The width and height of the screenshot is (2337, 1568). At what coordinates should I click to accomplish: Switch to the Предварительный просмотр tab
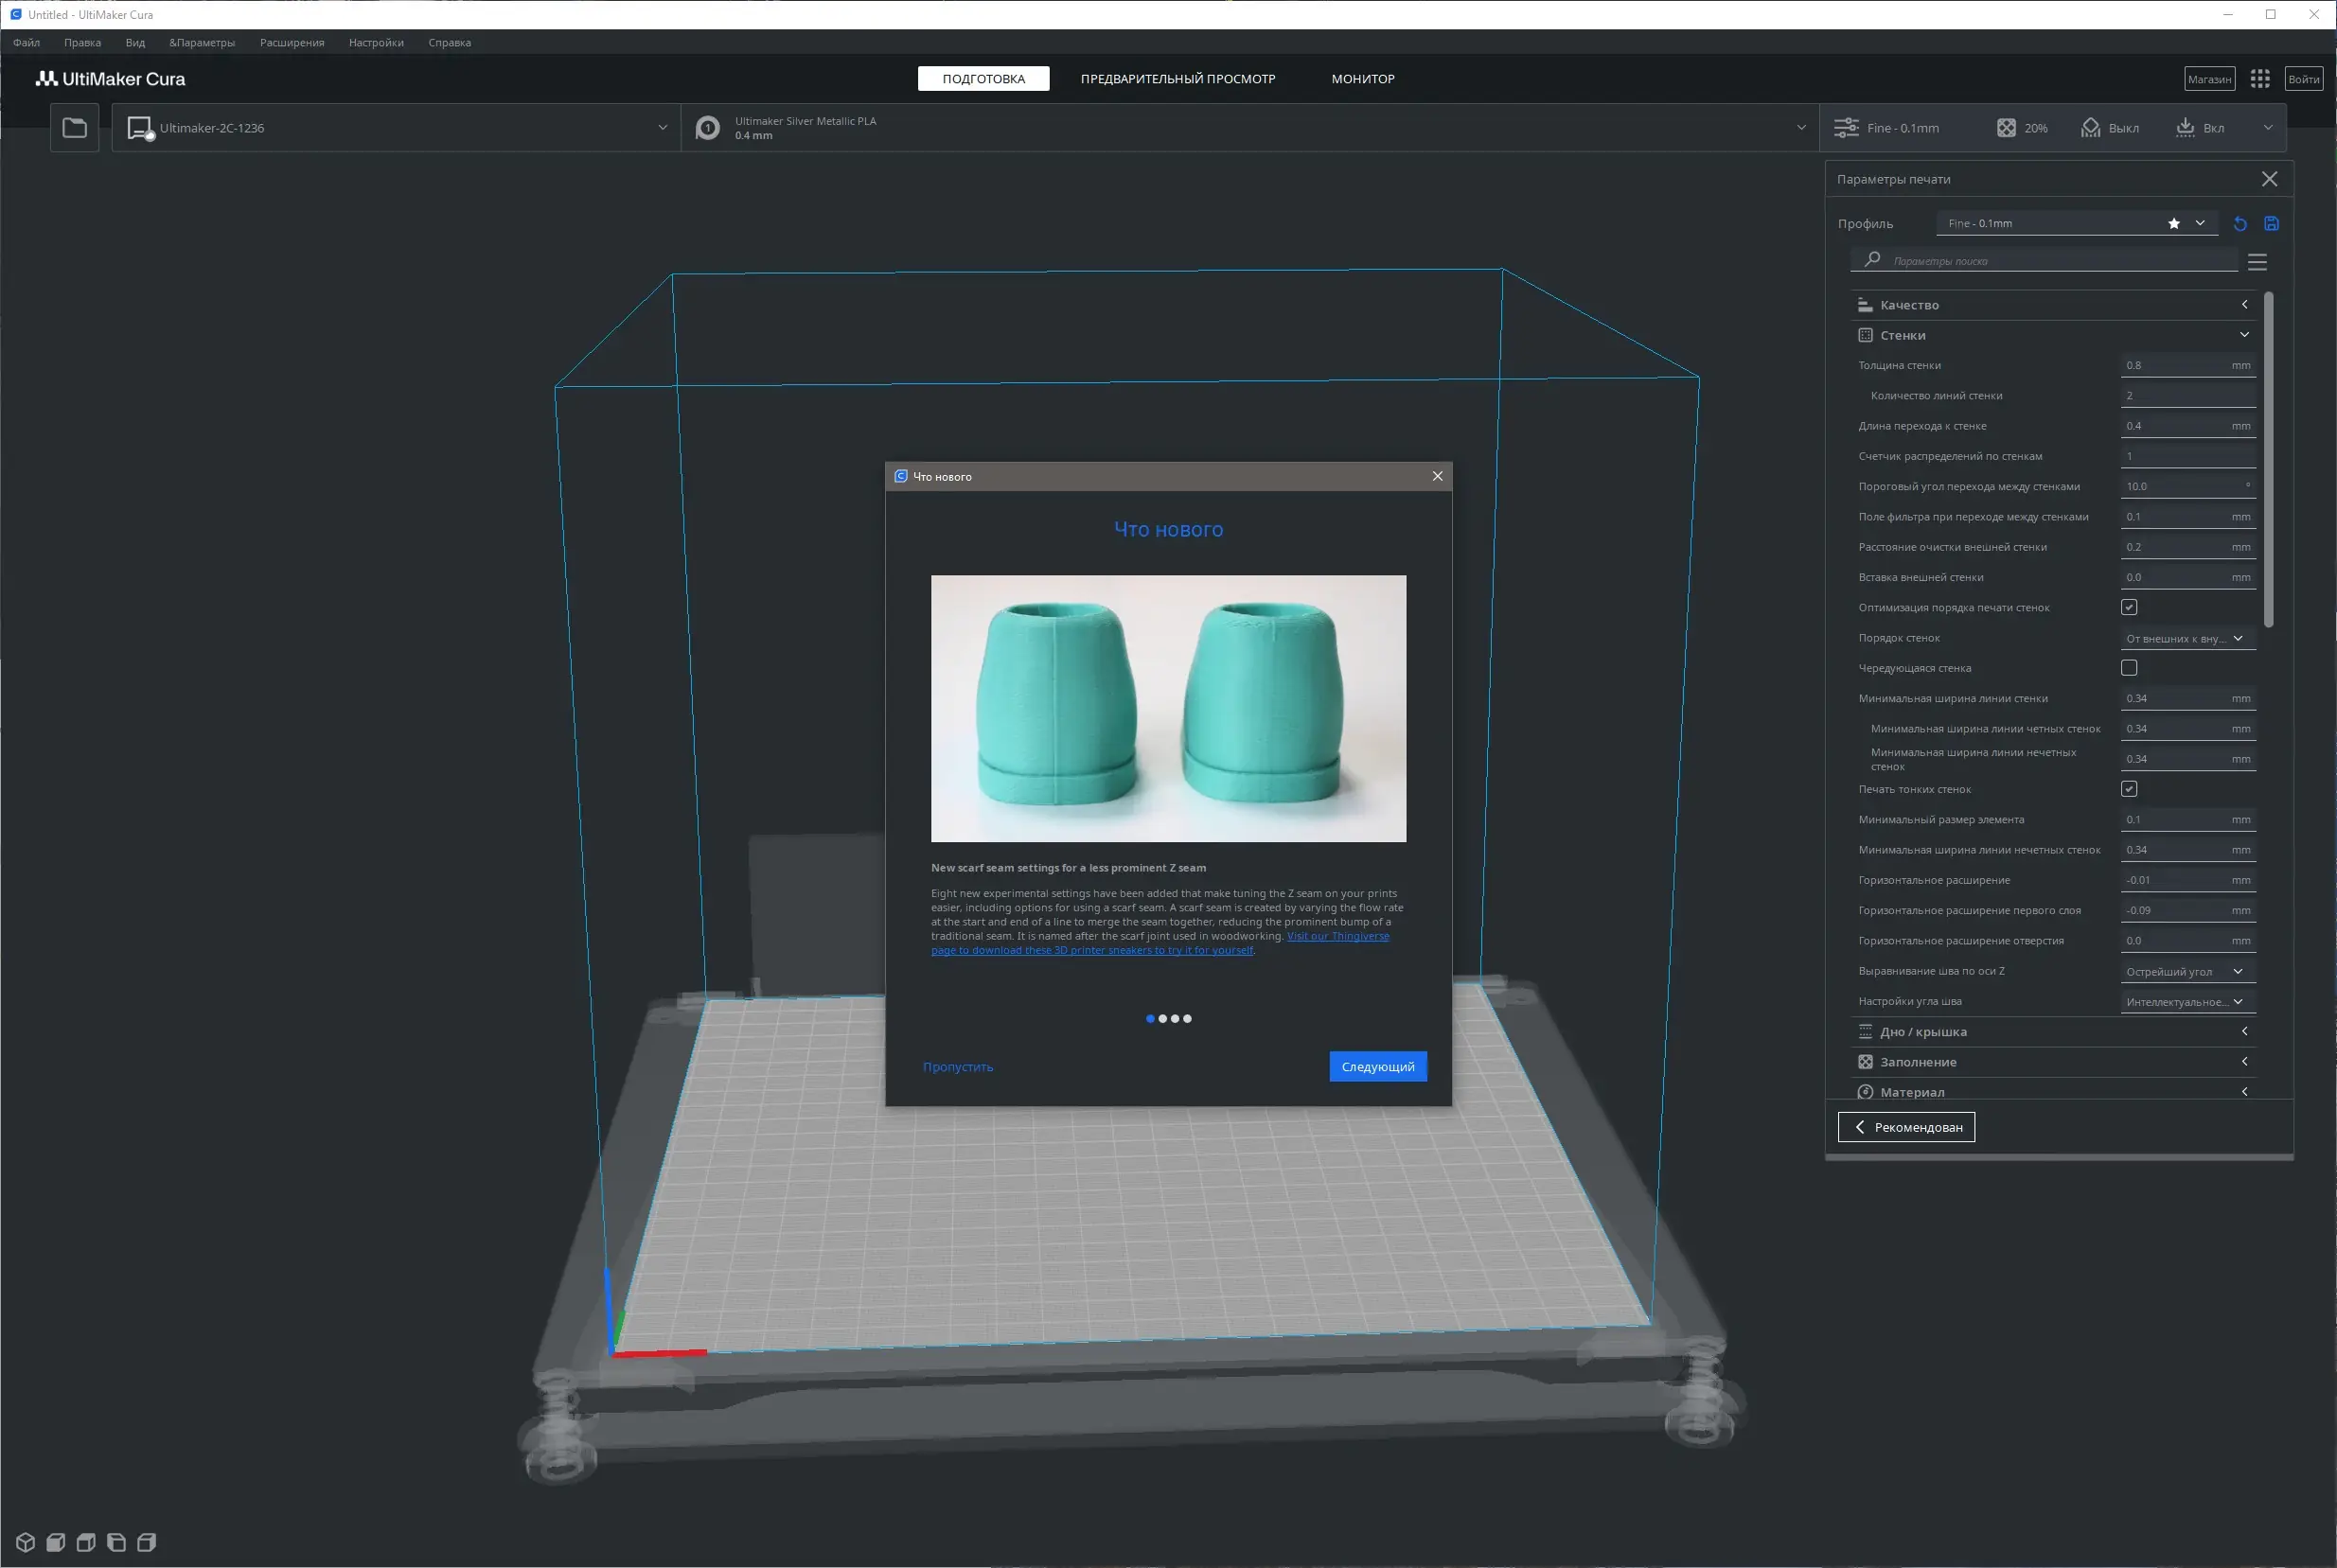coord(1177,79)
